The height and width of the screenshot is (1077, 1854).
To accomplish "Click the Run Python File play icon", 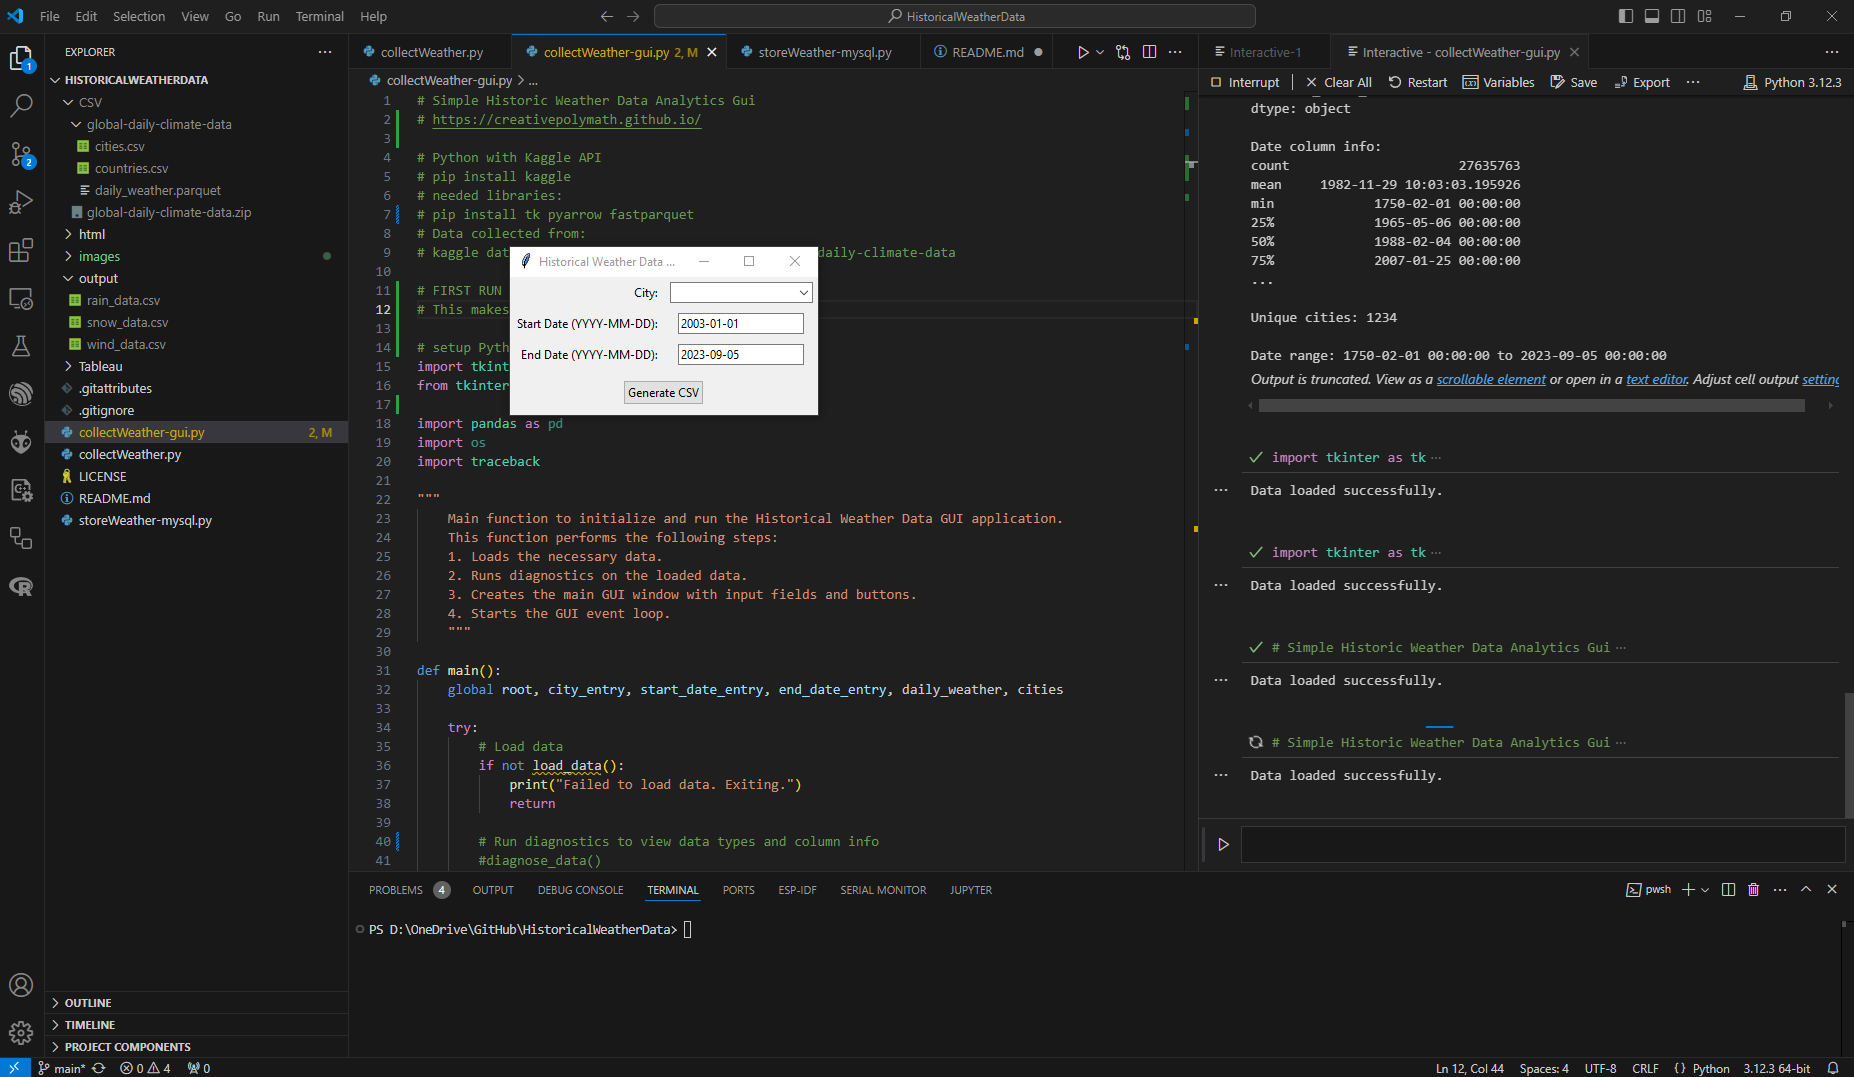I will (x=1083, y=52).
